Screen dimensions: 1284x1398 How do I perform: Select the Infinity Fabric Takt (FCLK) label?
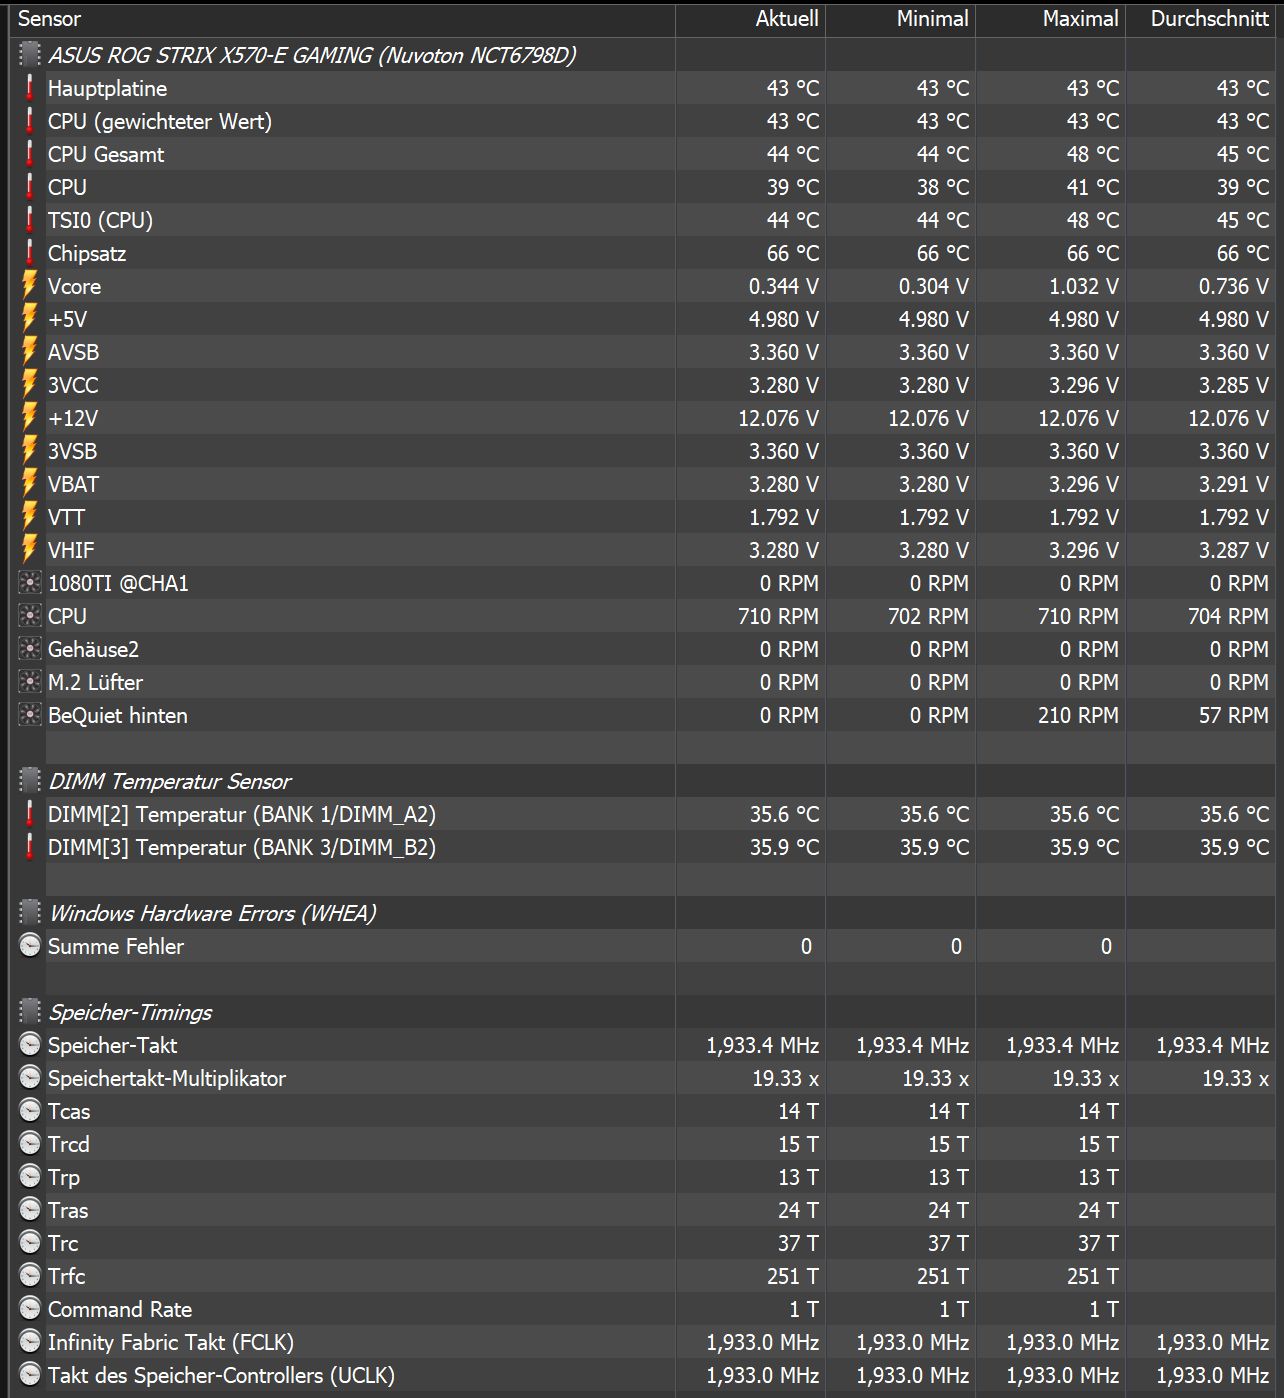171,1342
